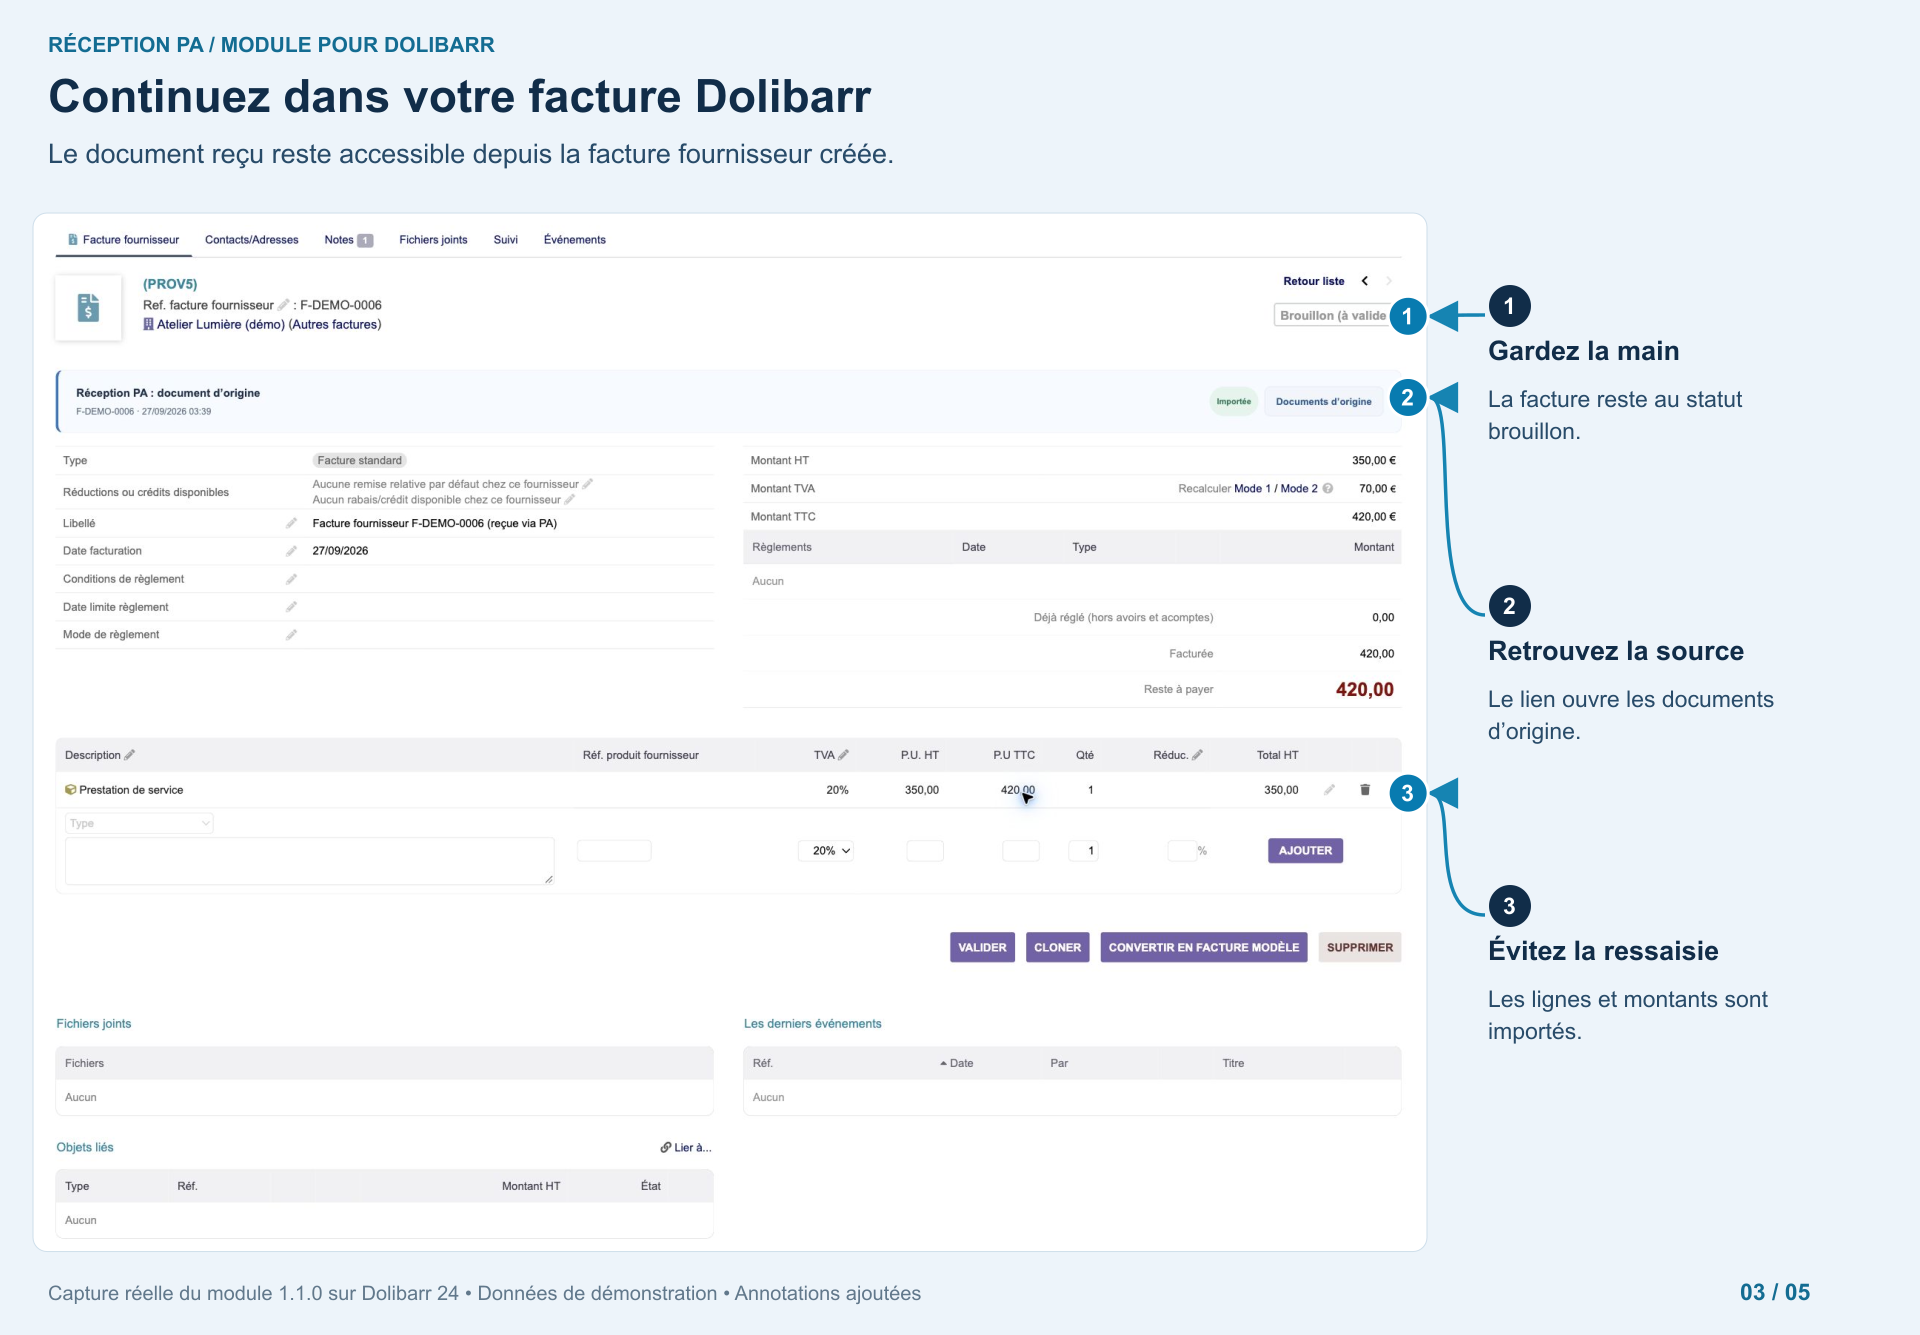Click the new line description text area
Viewport: 1920px width, 1335px height.
point(310,861)
